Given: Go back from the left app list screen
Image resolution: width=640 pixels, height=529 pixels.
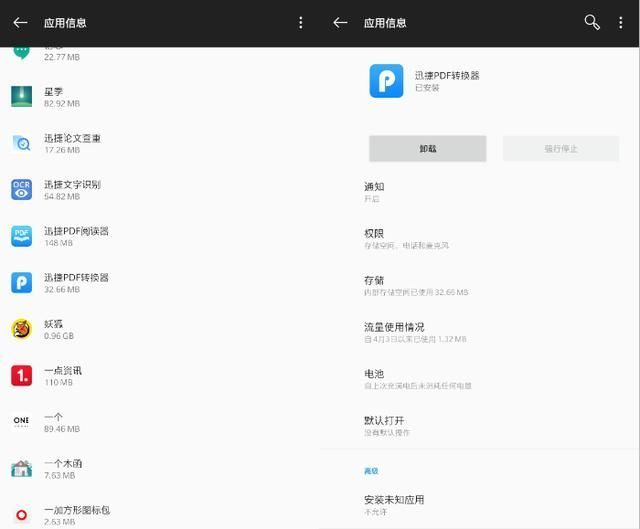Looking at the screenshot, I should point(20,22).
